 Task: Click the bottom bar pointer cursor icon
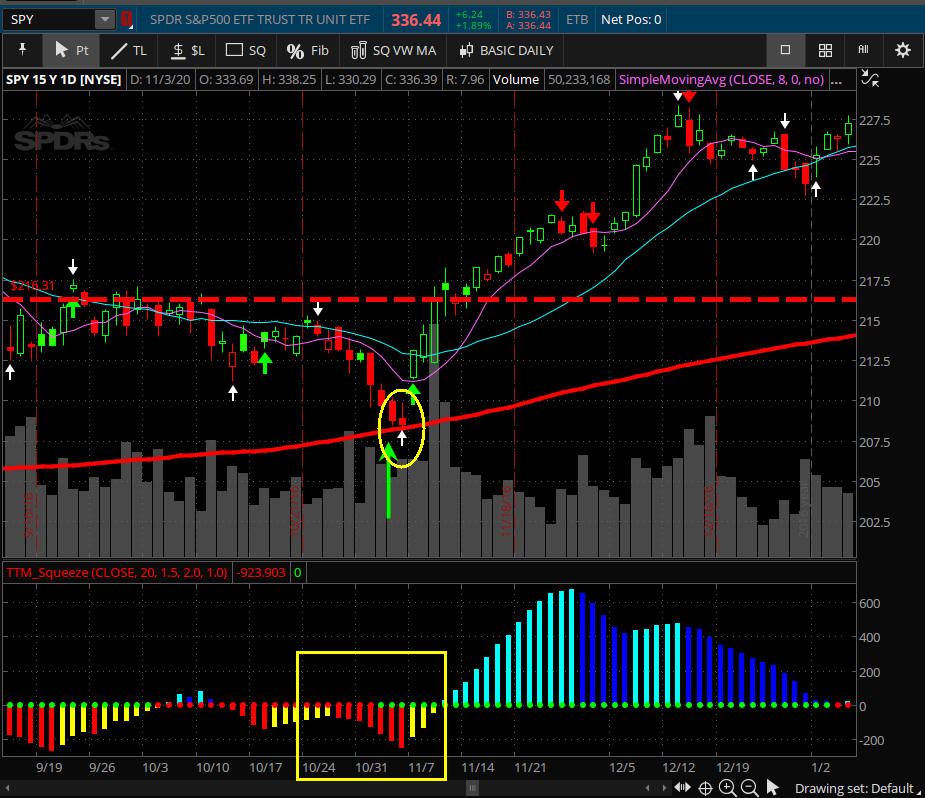[772, 787]
